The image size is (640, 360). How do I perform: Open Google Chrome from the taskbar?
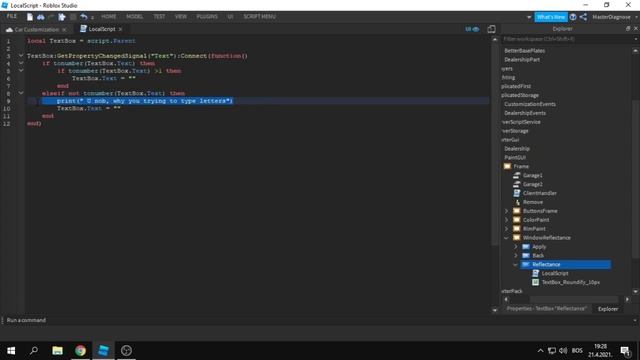click(80, 351)
